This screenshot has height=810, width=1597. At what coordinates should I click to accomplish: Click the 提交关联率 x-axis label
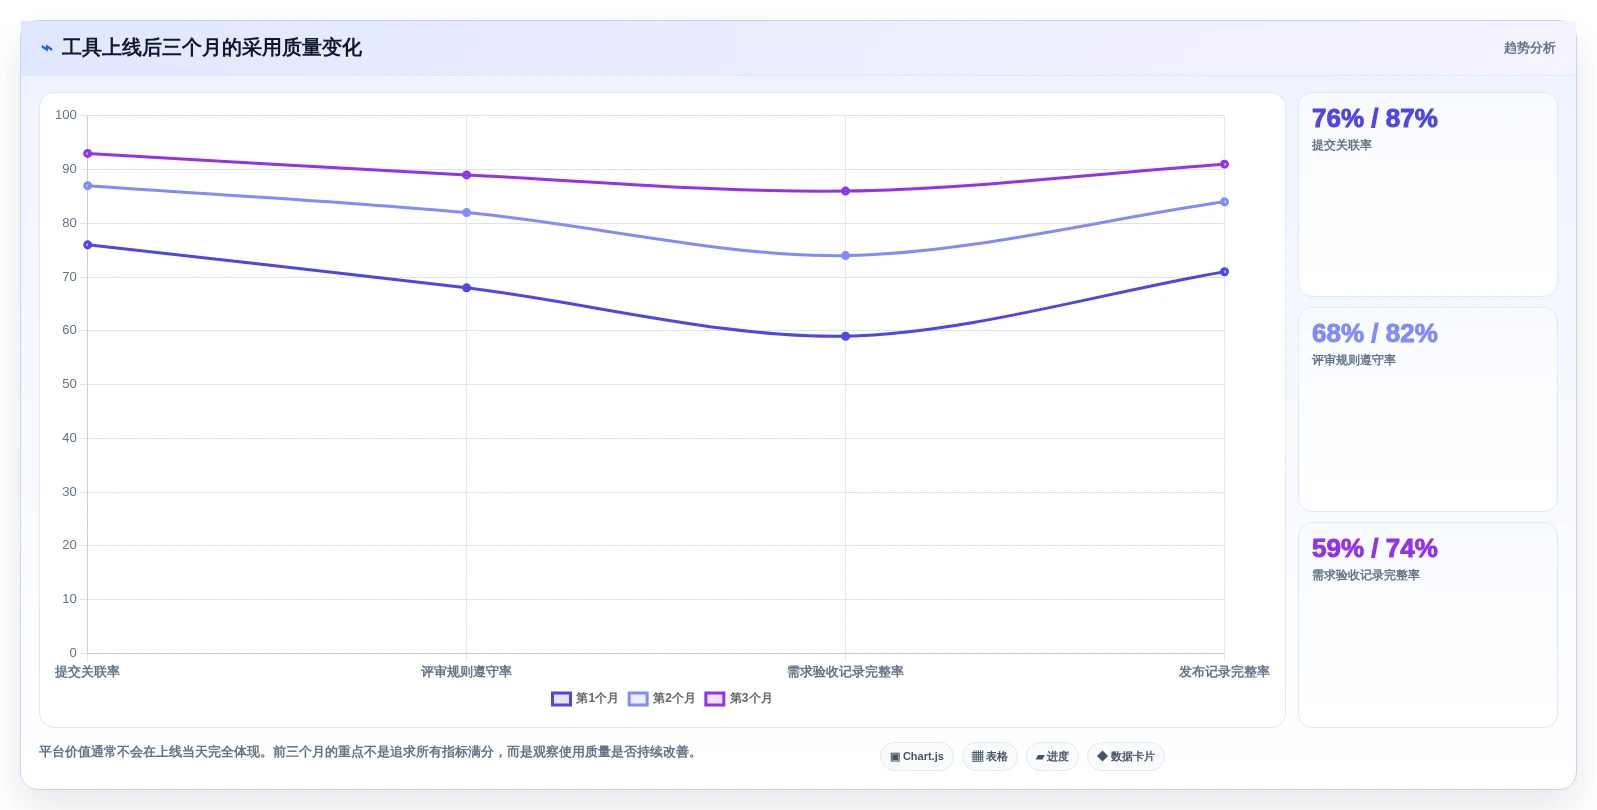pos(87,672)
